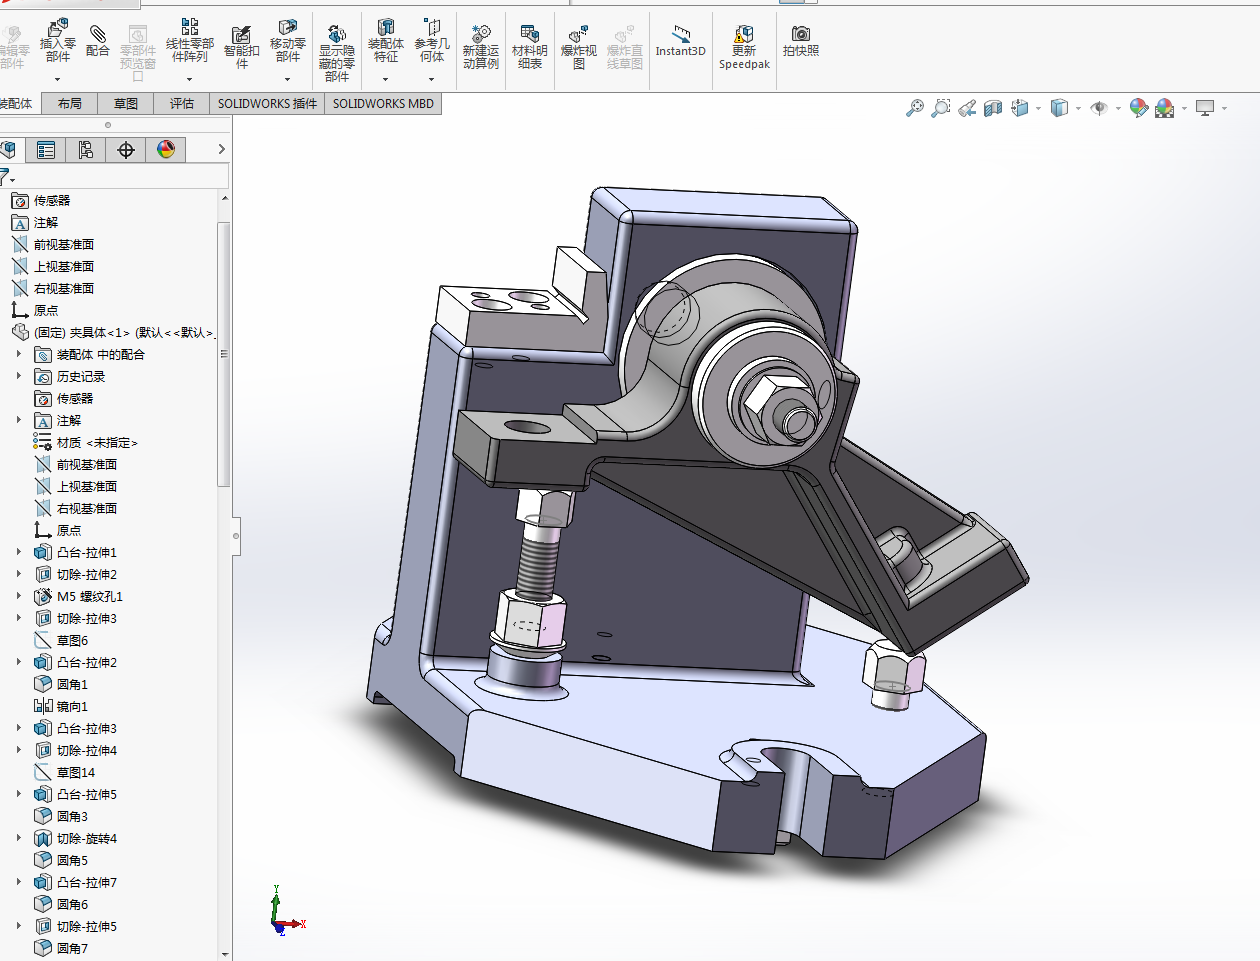The width and height of the screenshot is (1260, 961).
Task: Click Reference Geometry (参考几何体) tool
Action: [432, 40]
